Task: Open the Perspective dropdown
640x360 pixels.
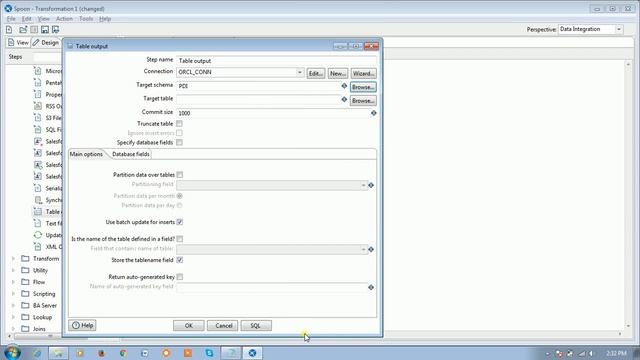Action: pos(619,29)
